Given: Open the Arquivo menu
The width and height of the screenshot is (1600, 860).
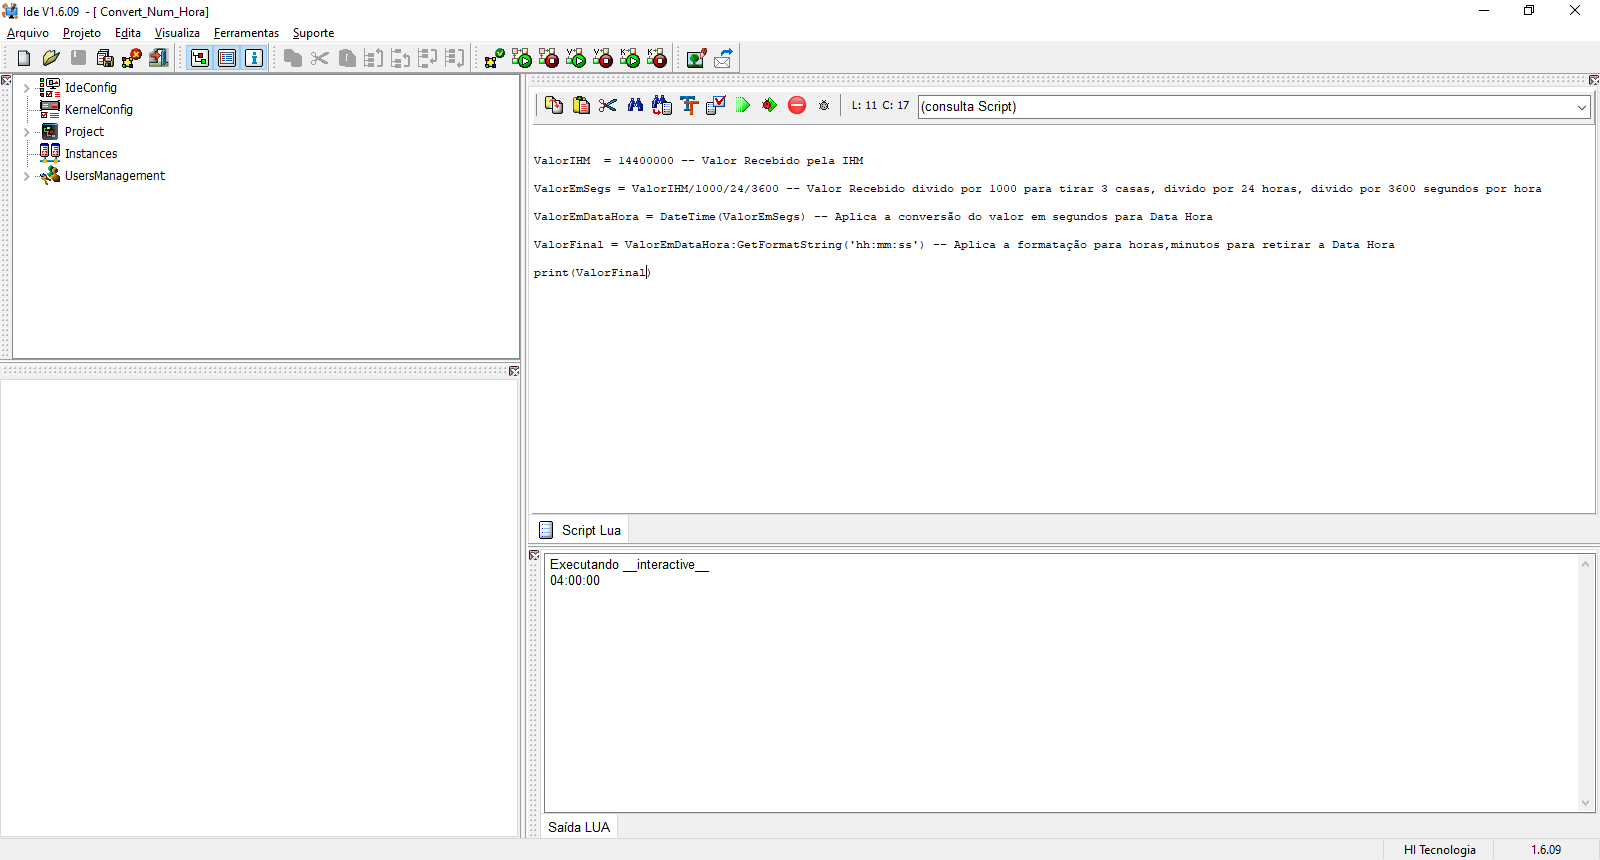Looking at the screenshot, I should [28, 33].
